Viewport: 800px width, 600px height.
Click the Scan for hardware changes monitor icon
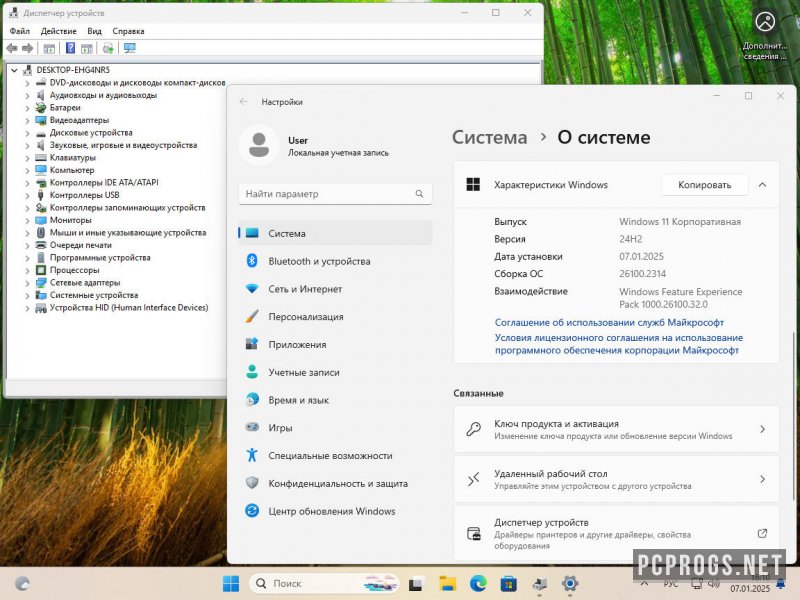[130, 48]
